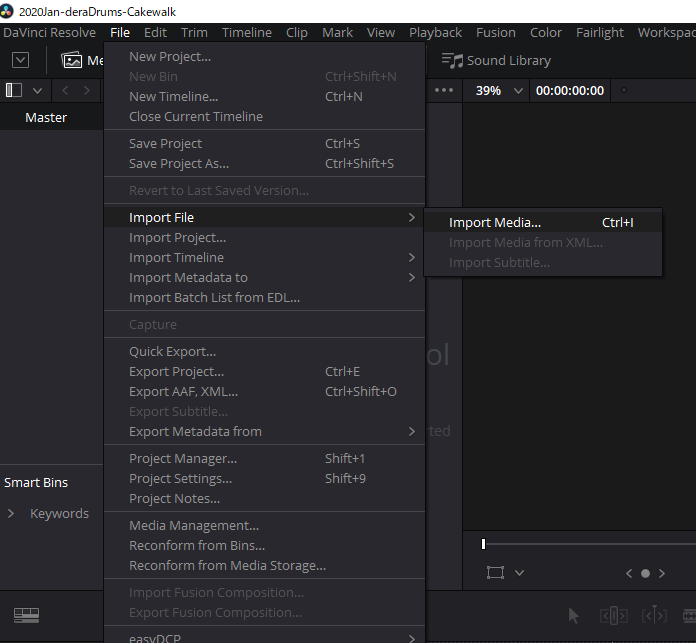Expand the Import Timeline submenu

(265, 257)
